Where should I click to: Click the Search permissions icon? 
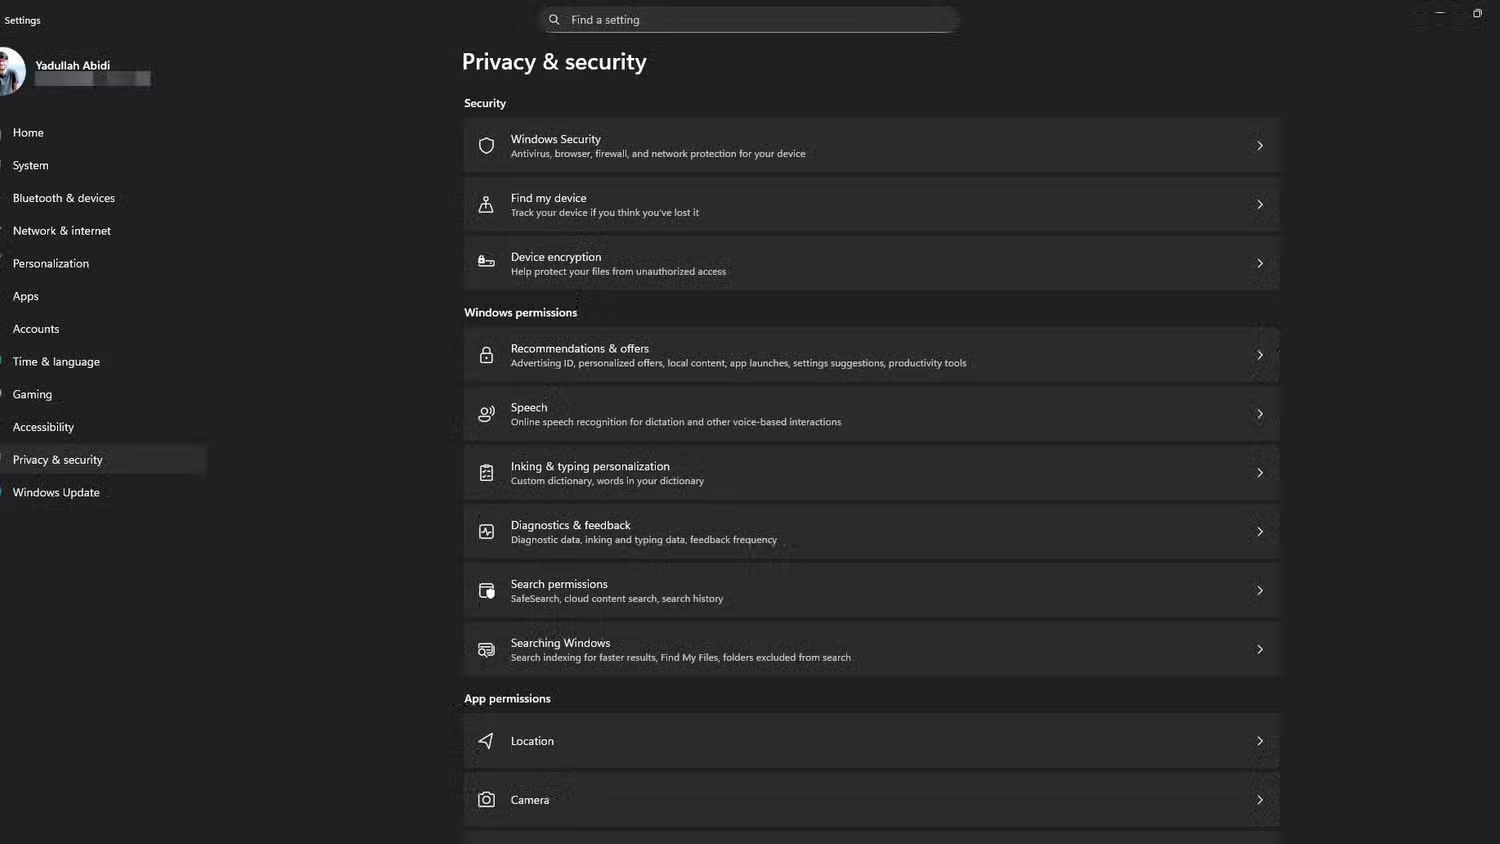[486, 590]
